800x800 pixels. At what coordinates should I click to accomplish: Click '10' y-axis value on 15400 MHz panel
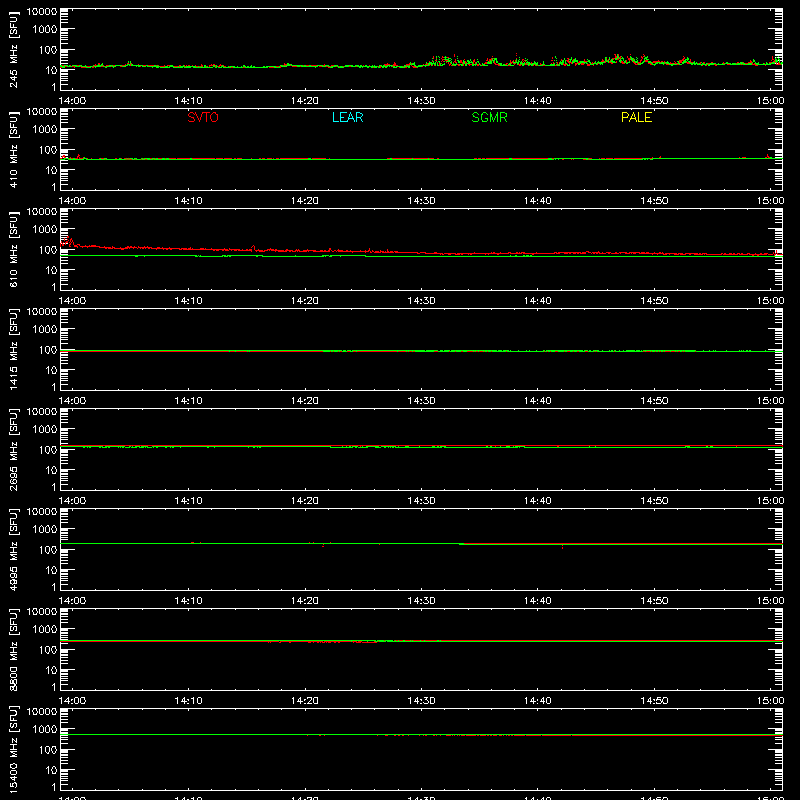point(51,770)
